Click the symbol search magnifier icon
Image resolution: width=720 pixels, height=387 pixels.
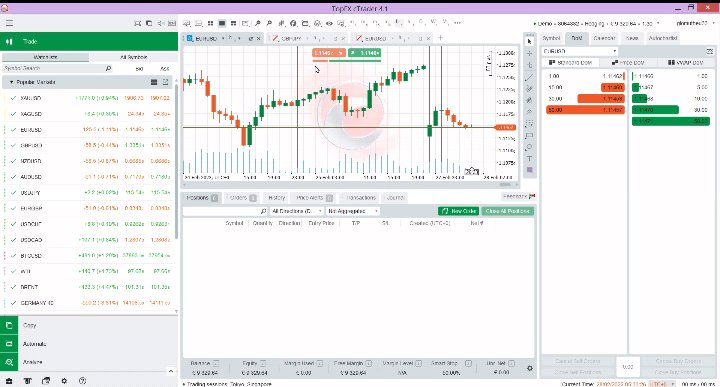tap(108, 68)
